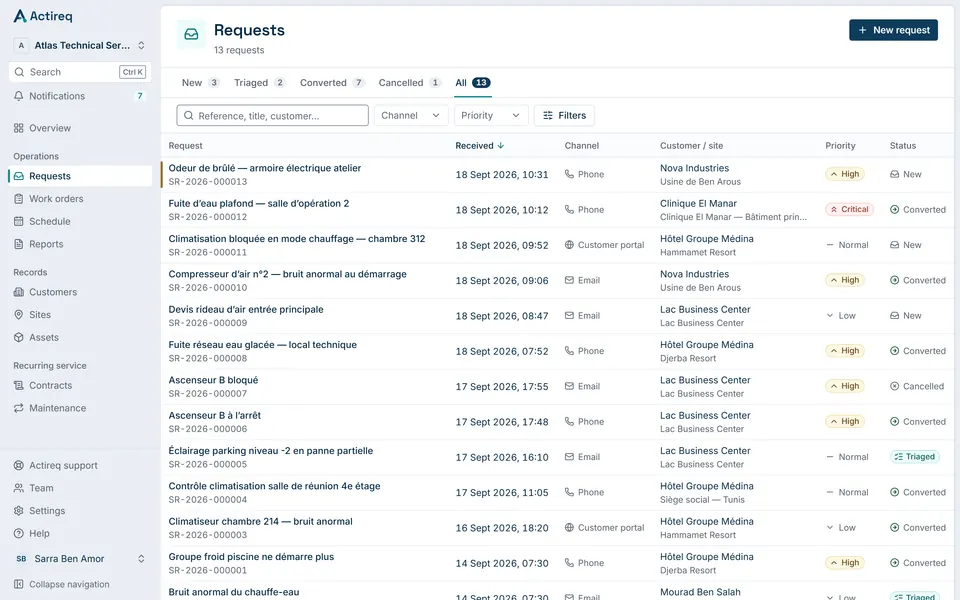Open request Éclairage parking niveau -2 en panne partielle
The width and height of the screenshot is (960, 600).
[271, 451]
